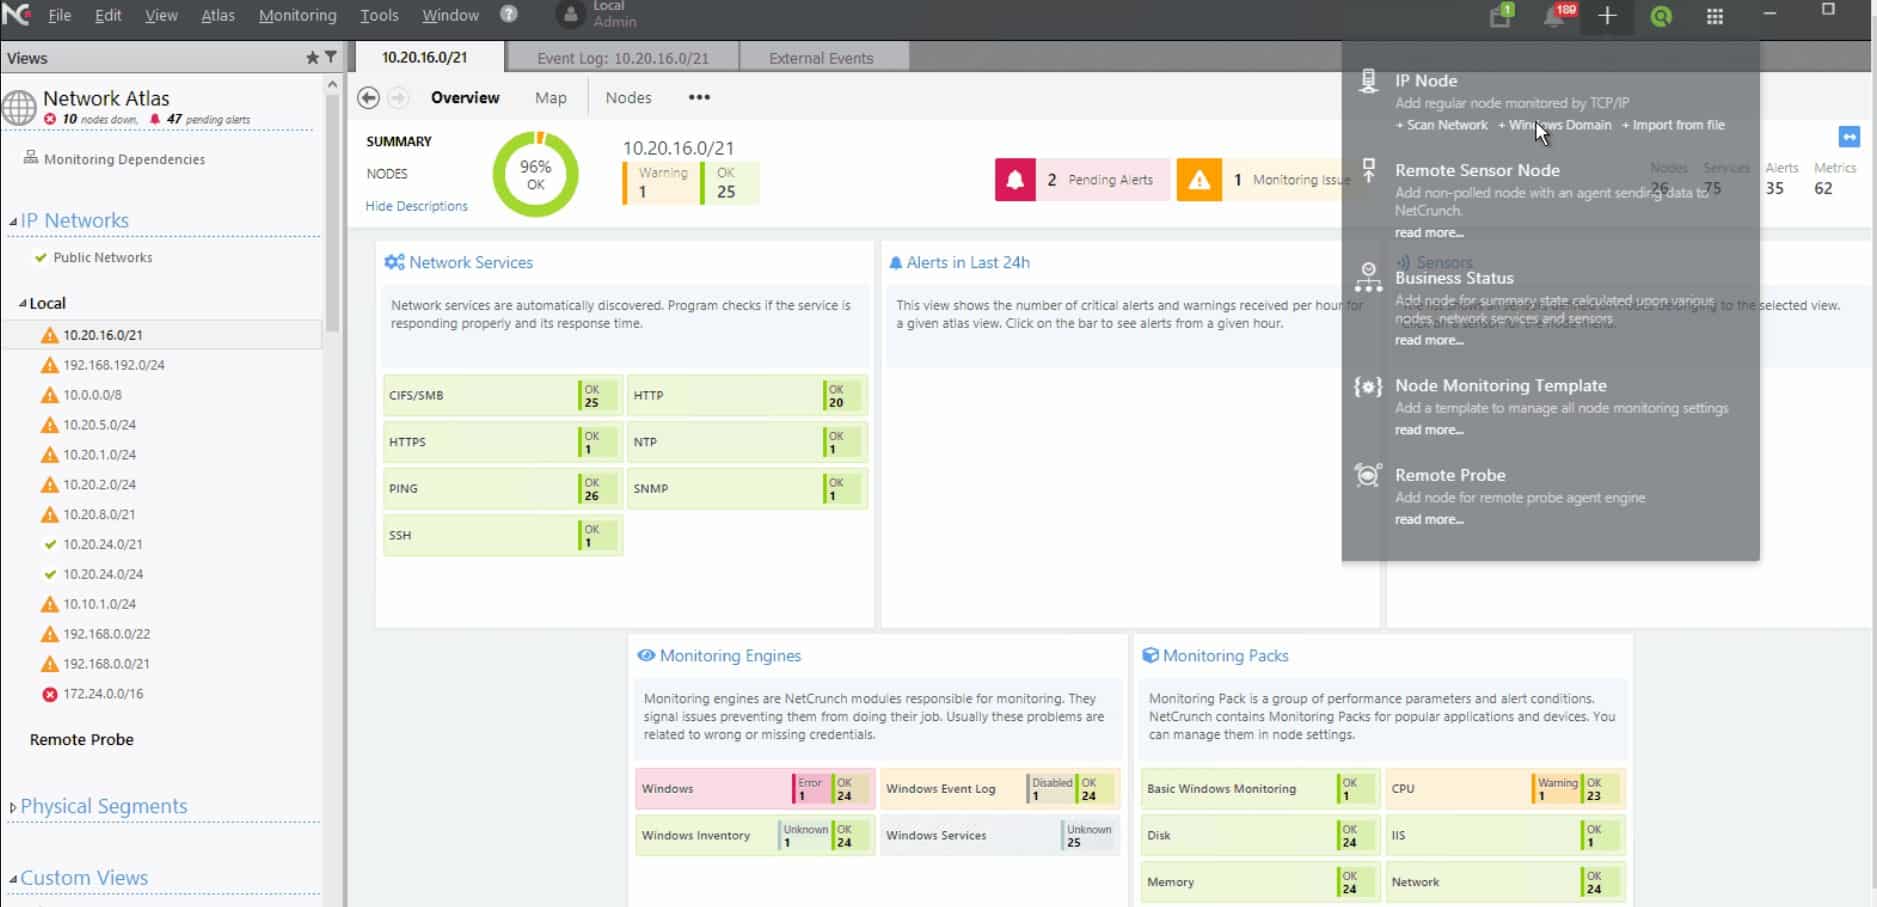
Task: Click the Windows monitoring engine error tile
Action: click(755, 789)
